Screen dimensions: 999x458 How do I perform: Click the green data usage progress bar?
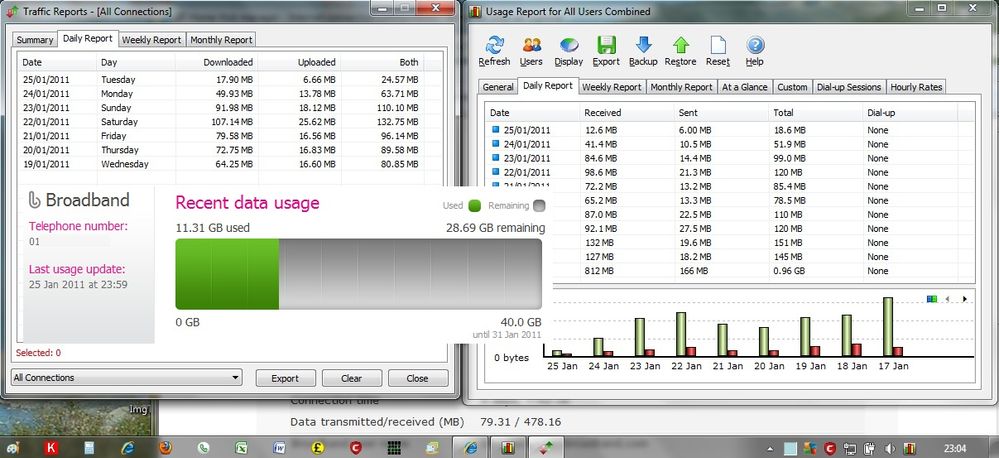click(227, 274)
